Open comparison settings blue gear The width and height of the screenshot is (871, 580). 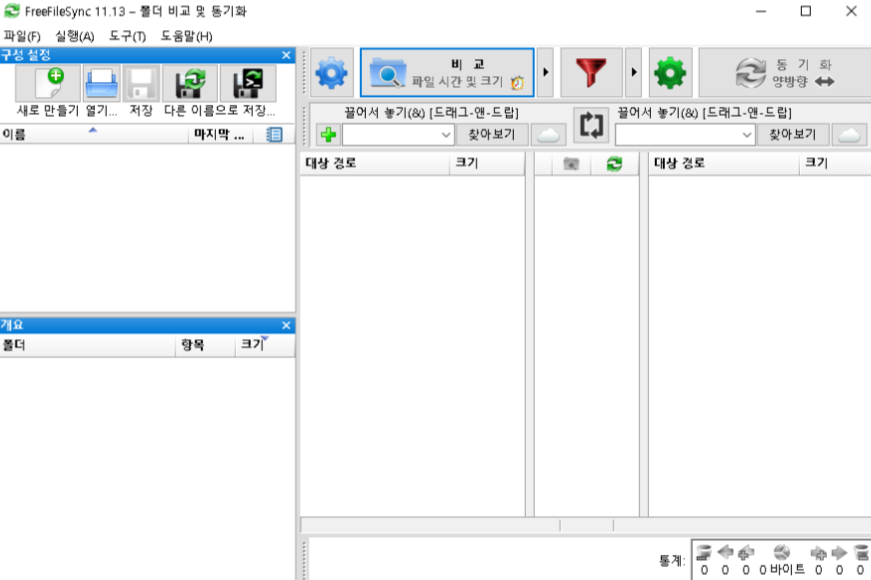pyautogui.click(x=332, y=73)
